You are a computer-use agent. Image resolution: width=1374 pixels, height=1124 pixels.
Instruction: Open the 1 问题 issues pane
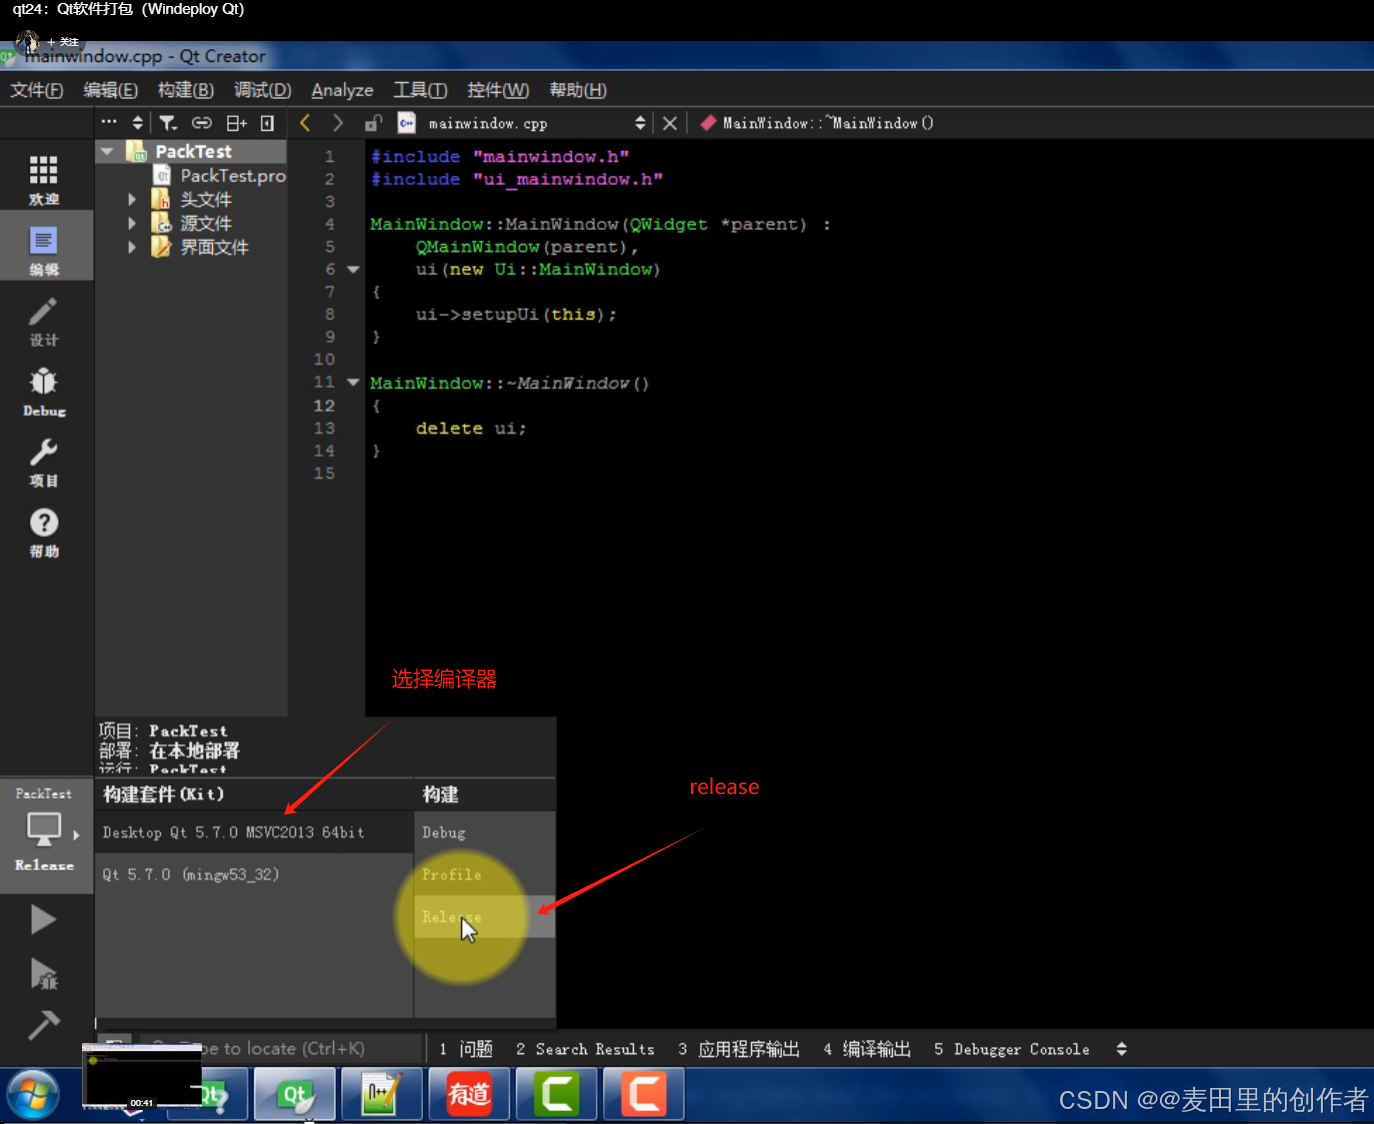[466, 1049]
